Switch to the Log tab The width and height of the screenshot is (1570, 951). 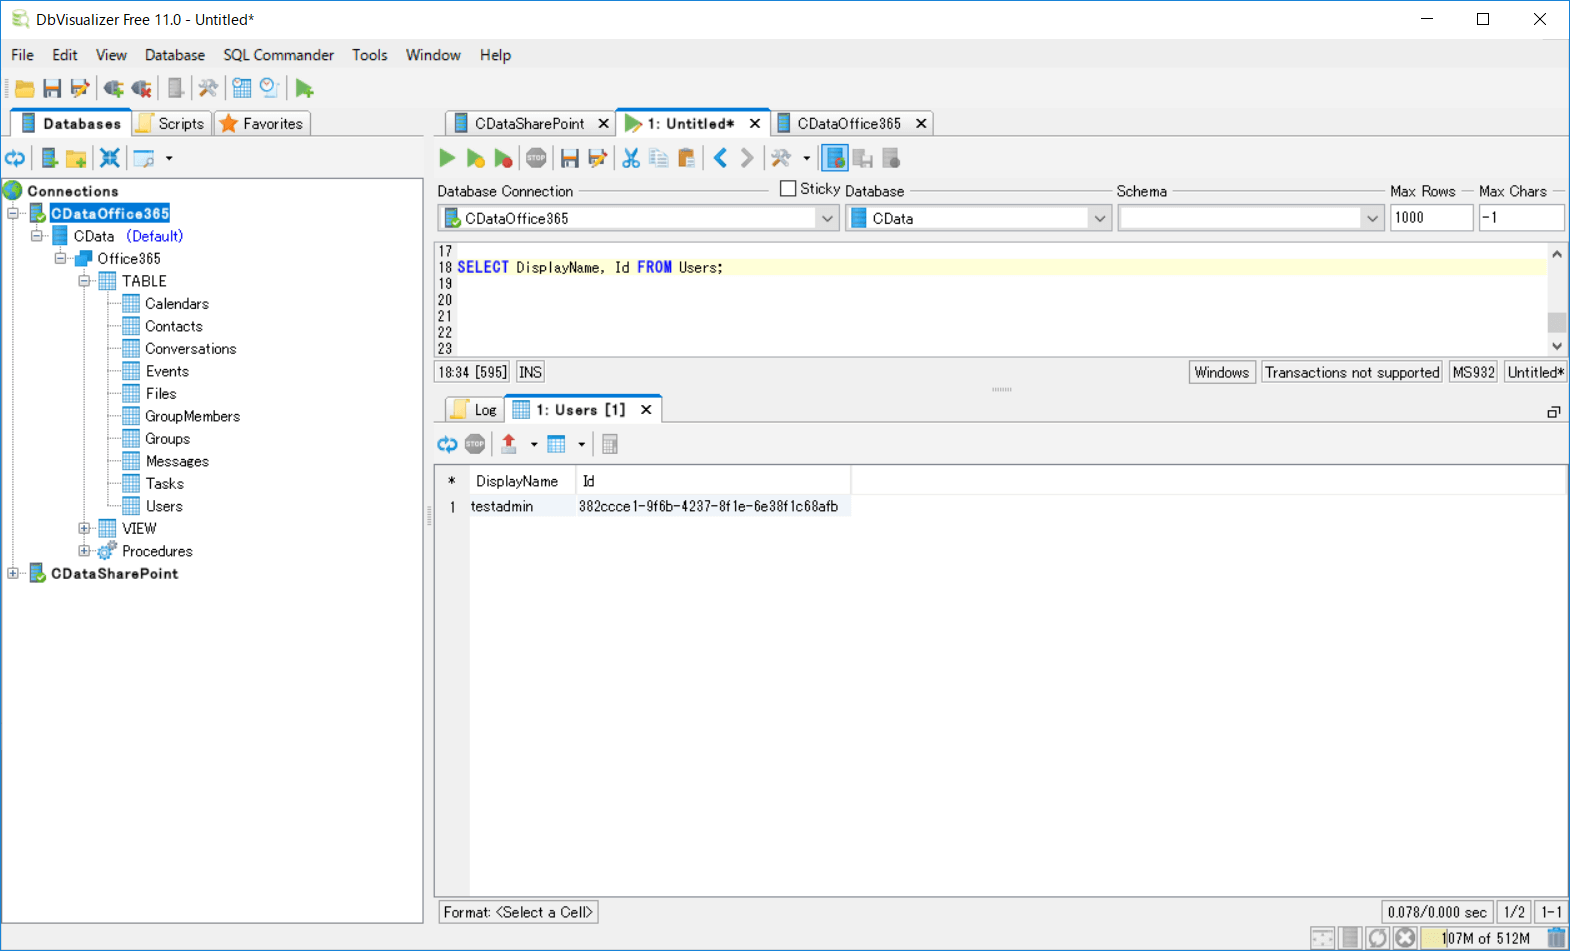click(x=475, y=410)
